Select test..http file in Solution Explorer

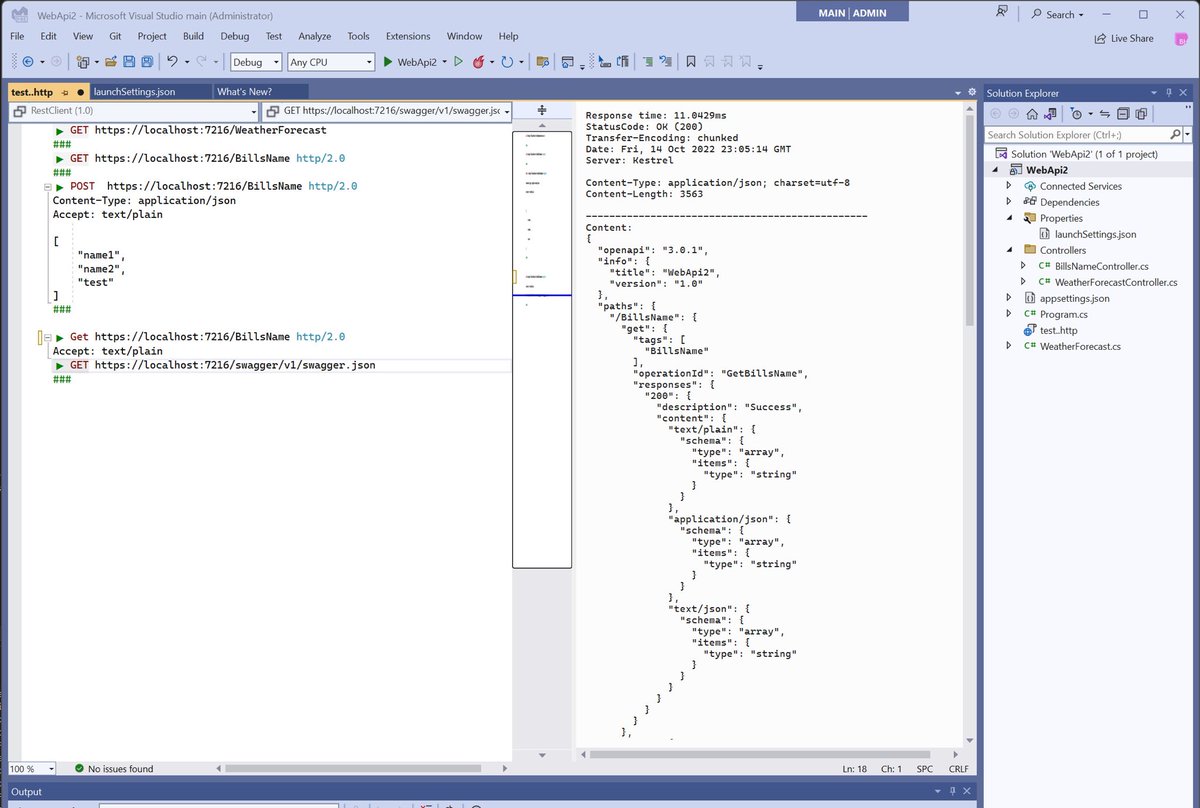click(1058, 330)
